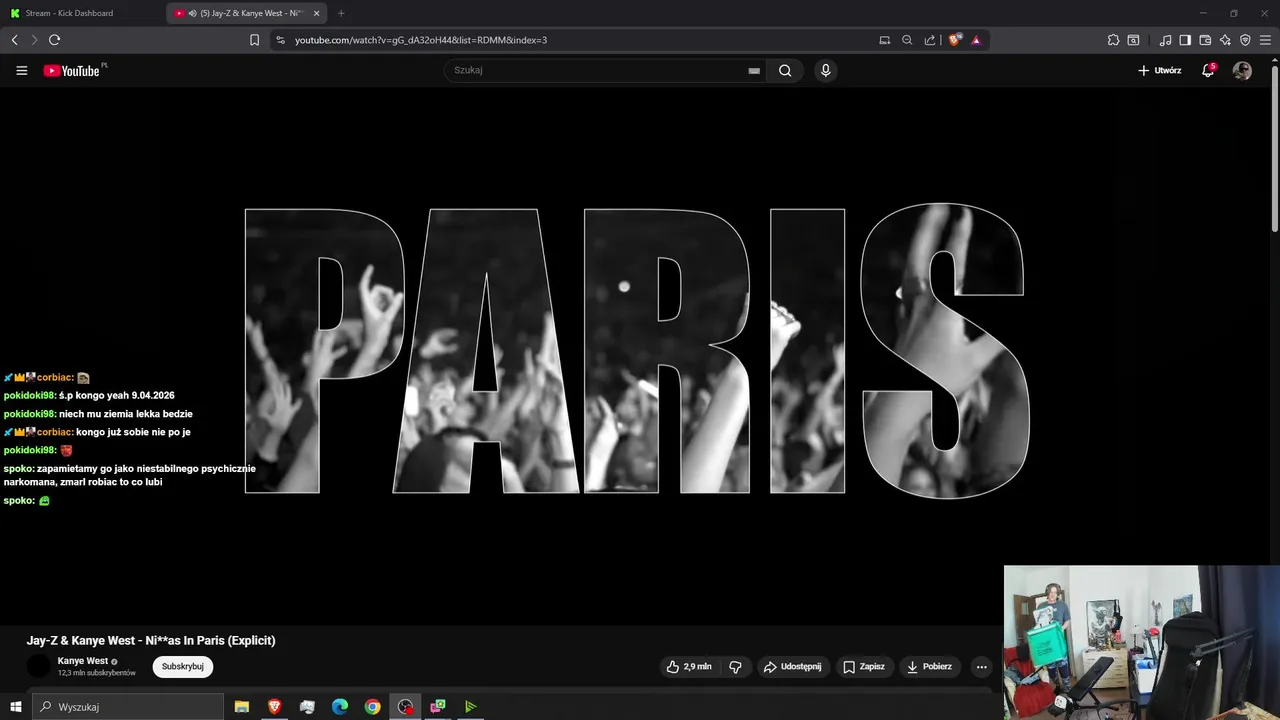The image size is (1280, 720).
Task: Open OBS Studio from the taskbar
Action: tap(405, 707)
